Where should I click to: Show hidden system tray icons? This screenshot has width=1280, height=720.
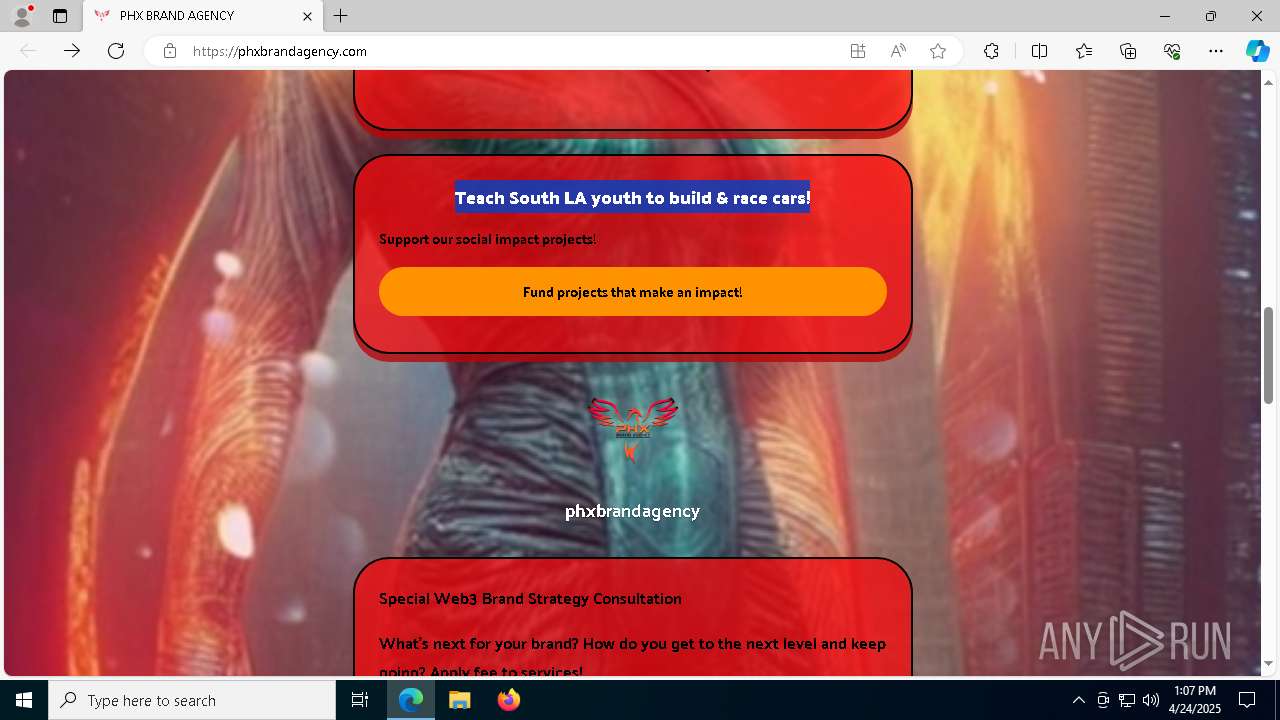[x=1078, y=700]
